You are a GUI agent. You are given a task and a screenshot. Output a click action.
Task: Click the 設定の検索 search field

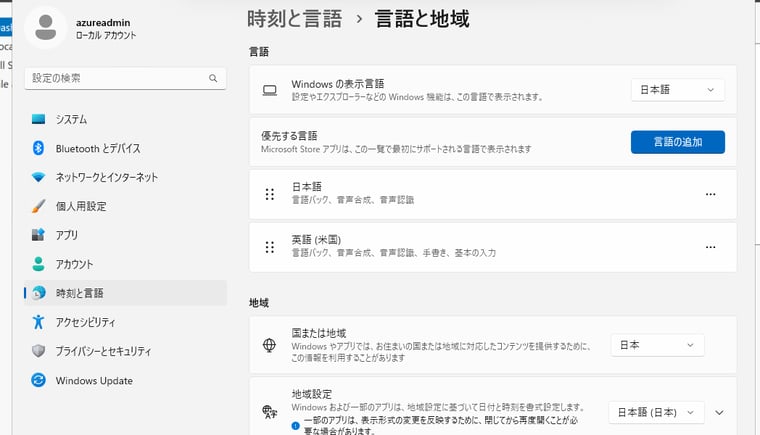click(x=126, y=78)
